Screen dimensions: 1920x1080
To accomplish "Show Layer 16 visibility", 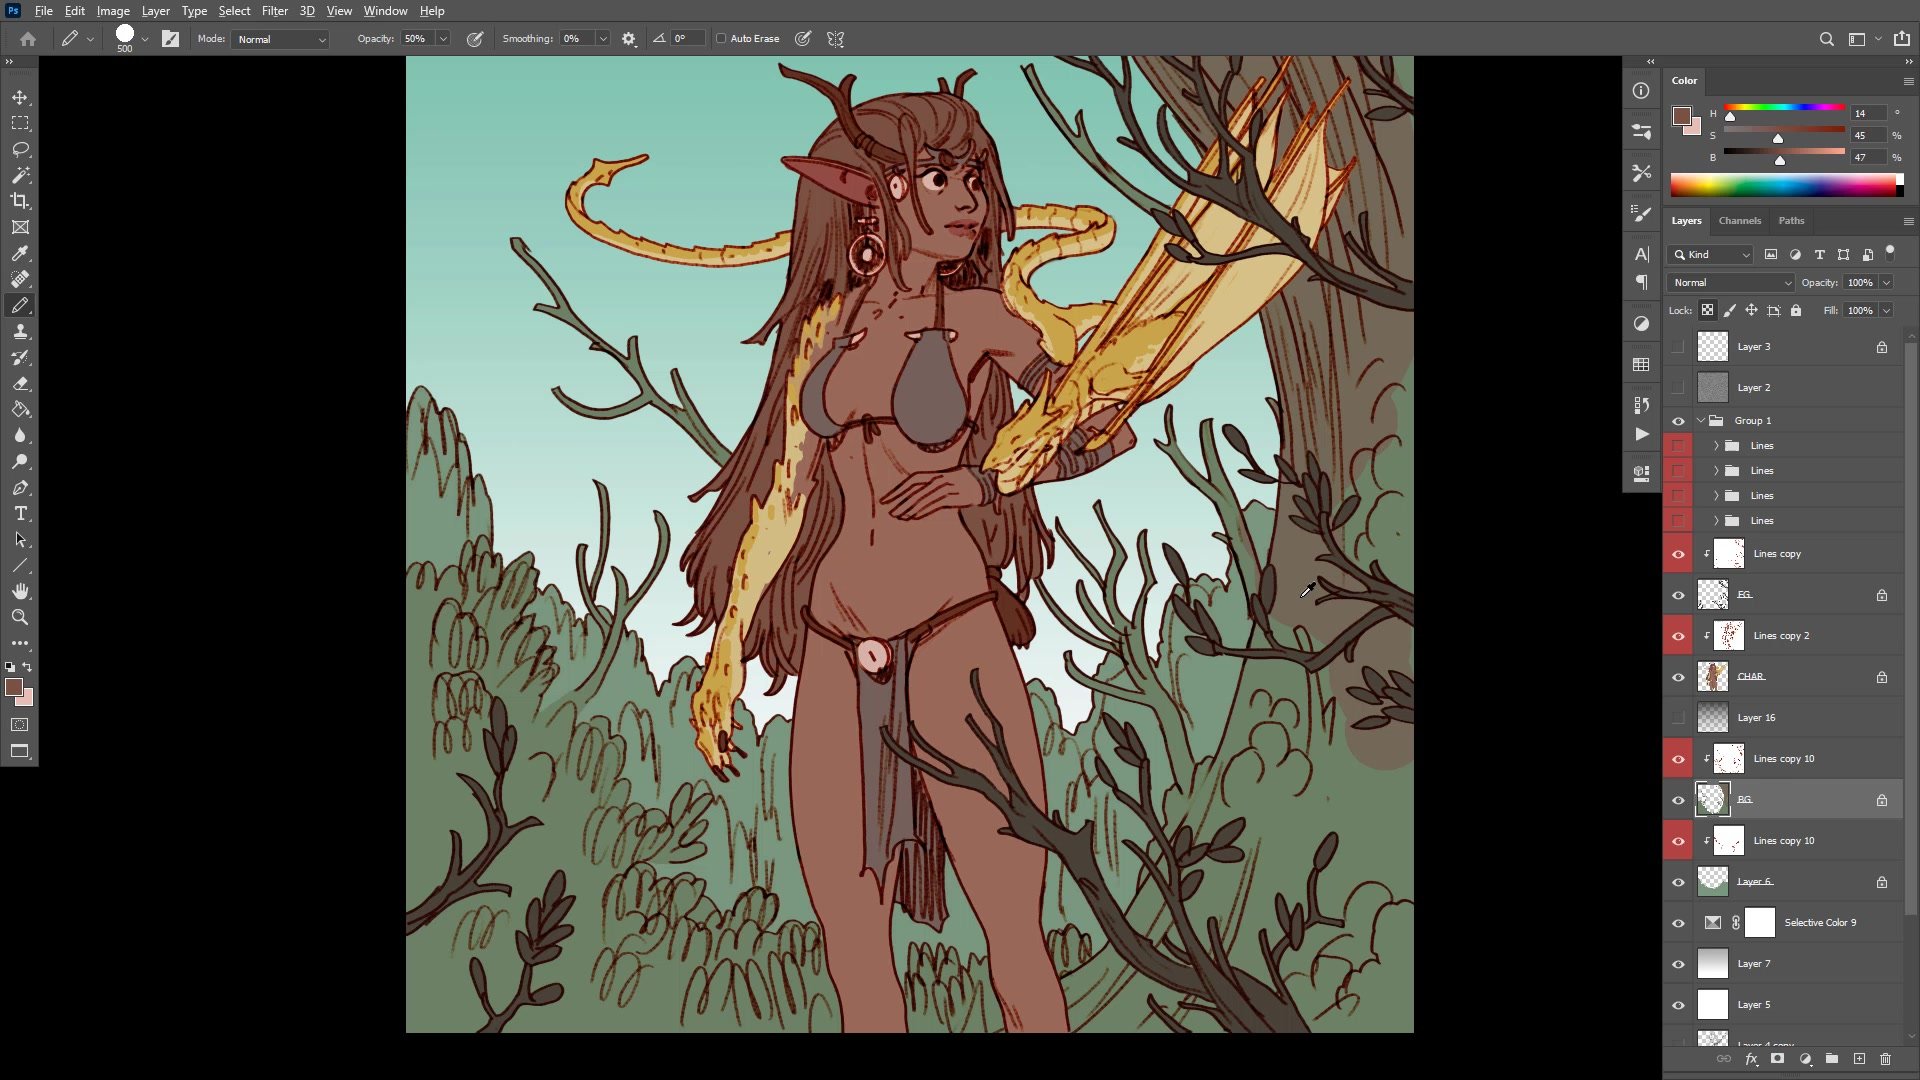I will pos(1678,718).
